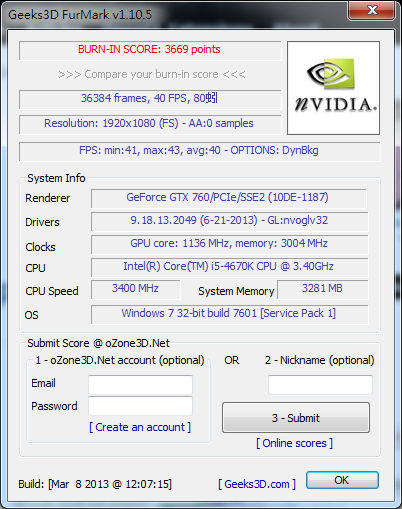Click the Intel(R) Core(TM) i5-4670K CPU value
This screenshot has width=402, height=509.
point(229,266)
